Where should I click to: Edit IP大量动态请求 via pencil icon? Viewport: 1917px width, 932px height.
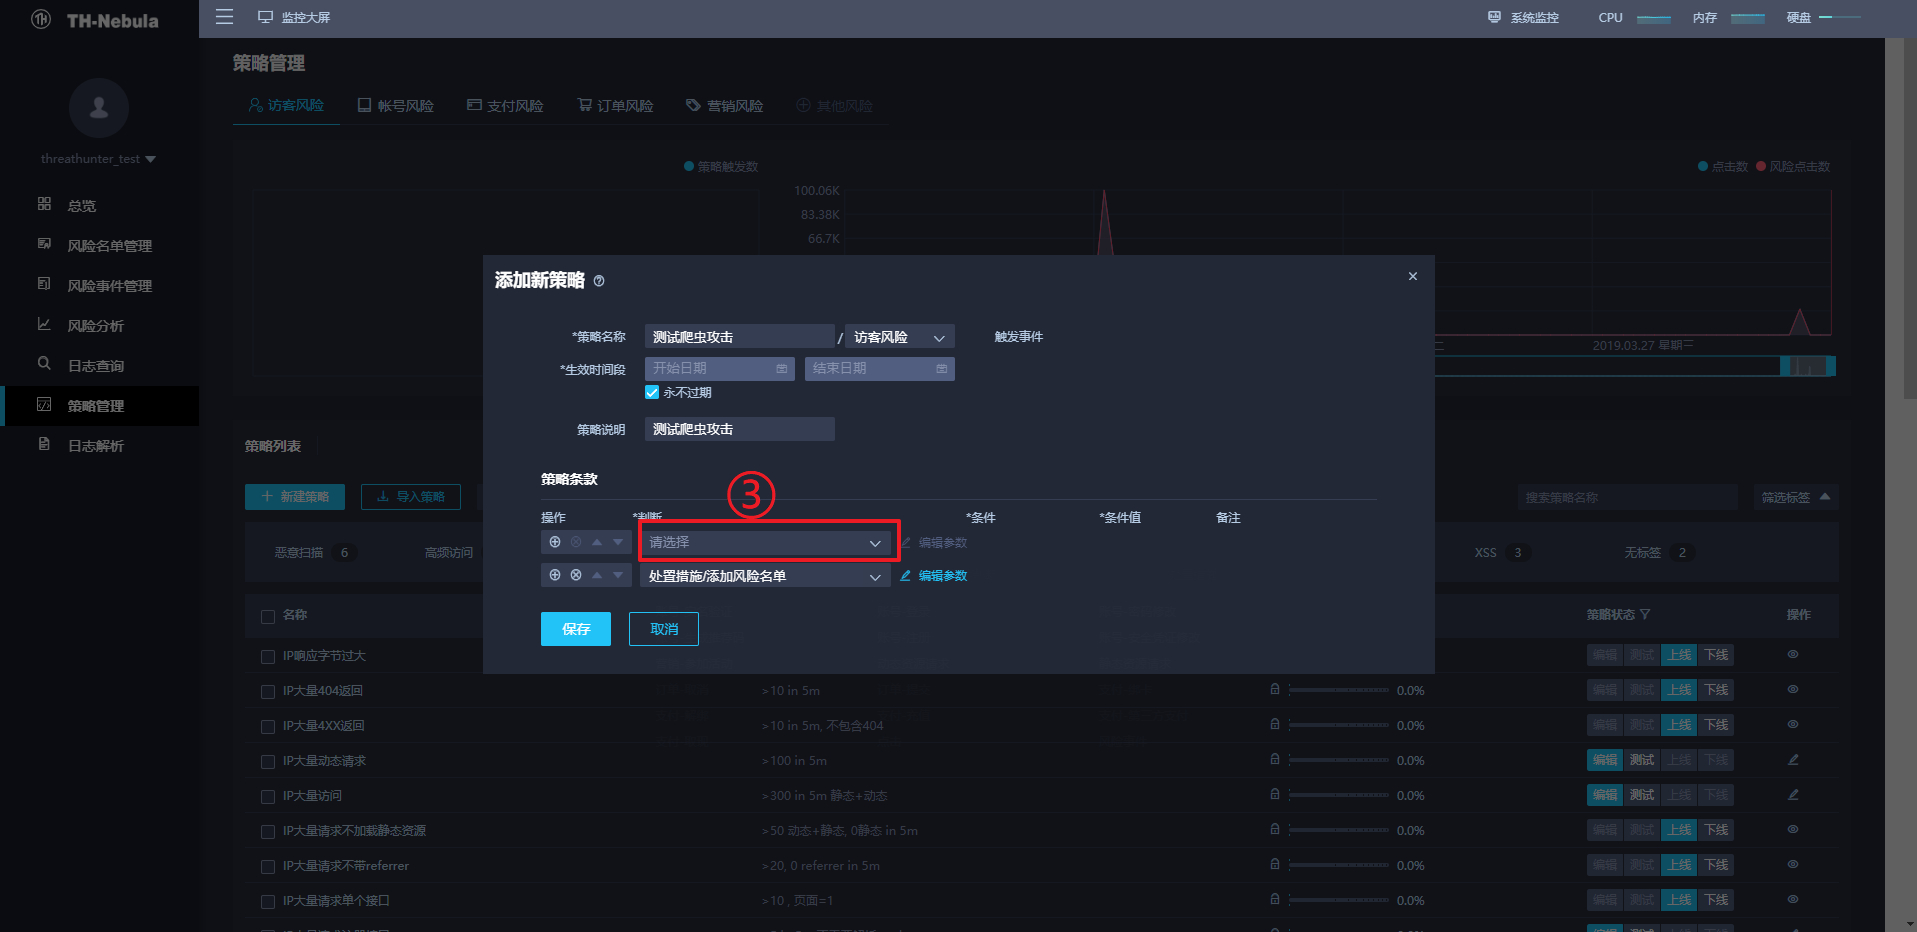(x=1793, y=760)
